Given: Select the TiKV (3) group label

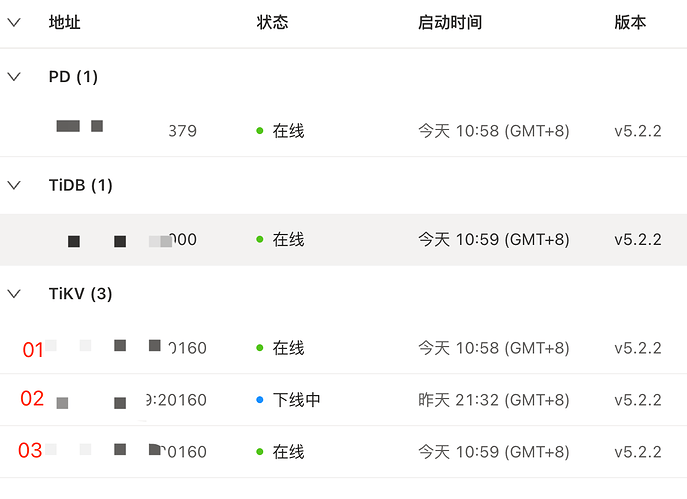Looking at the screenshot, I should (80, 294).
